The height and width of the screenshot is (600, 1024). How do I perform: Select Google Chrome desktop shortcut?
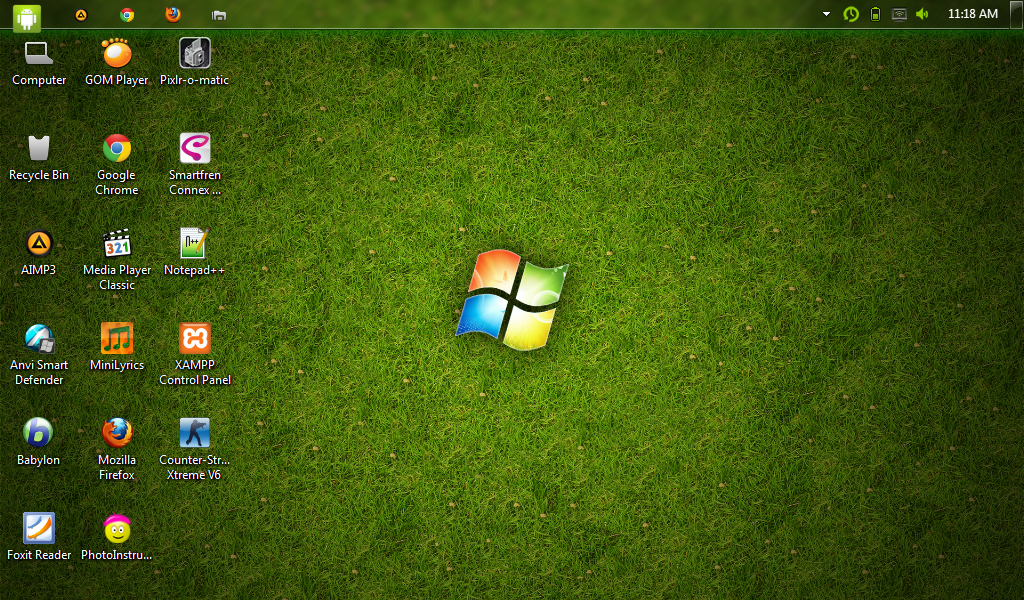[x=117, y=165]
